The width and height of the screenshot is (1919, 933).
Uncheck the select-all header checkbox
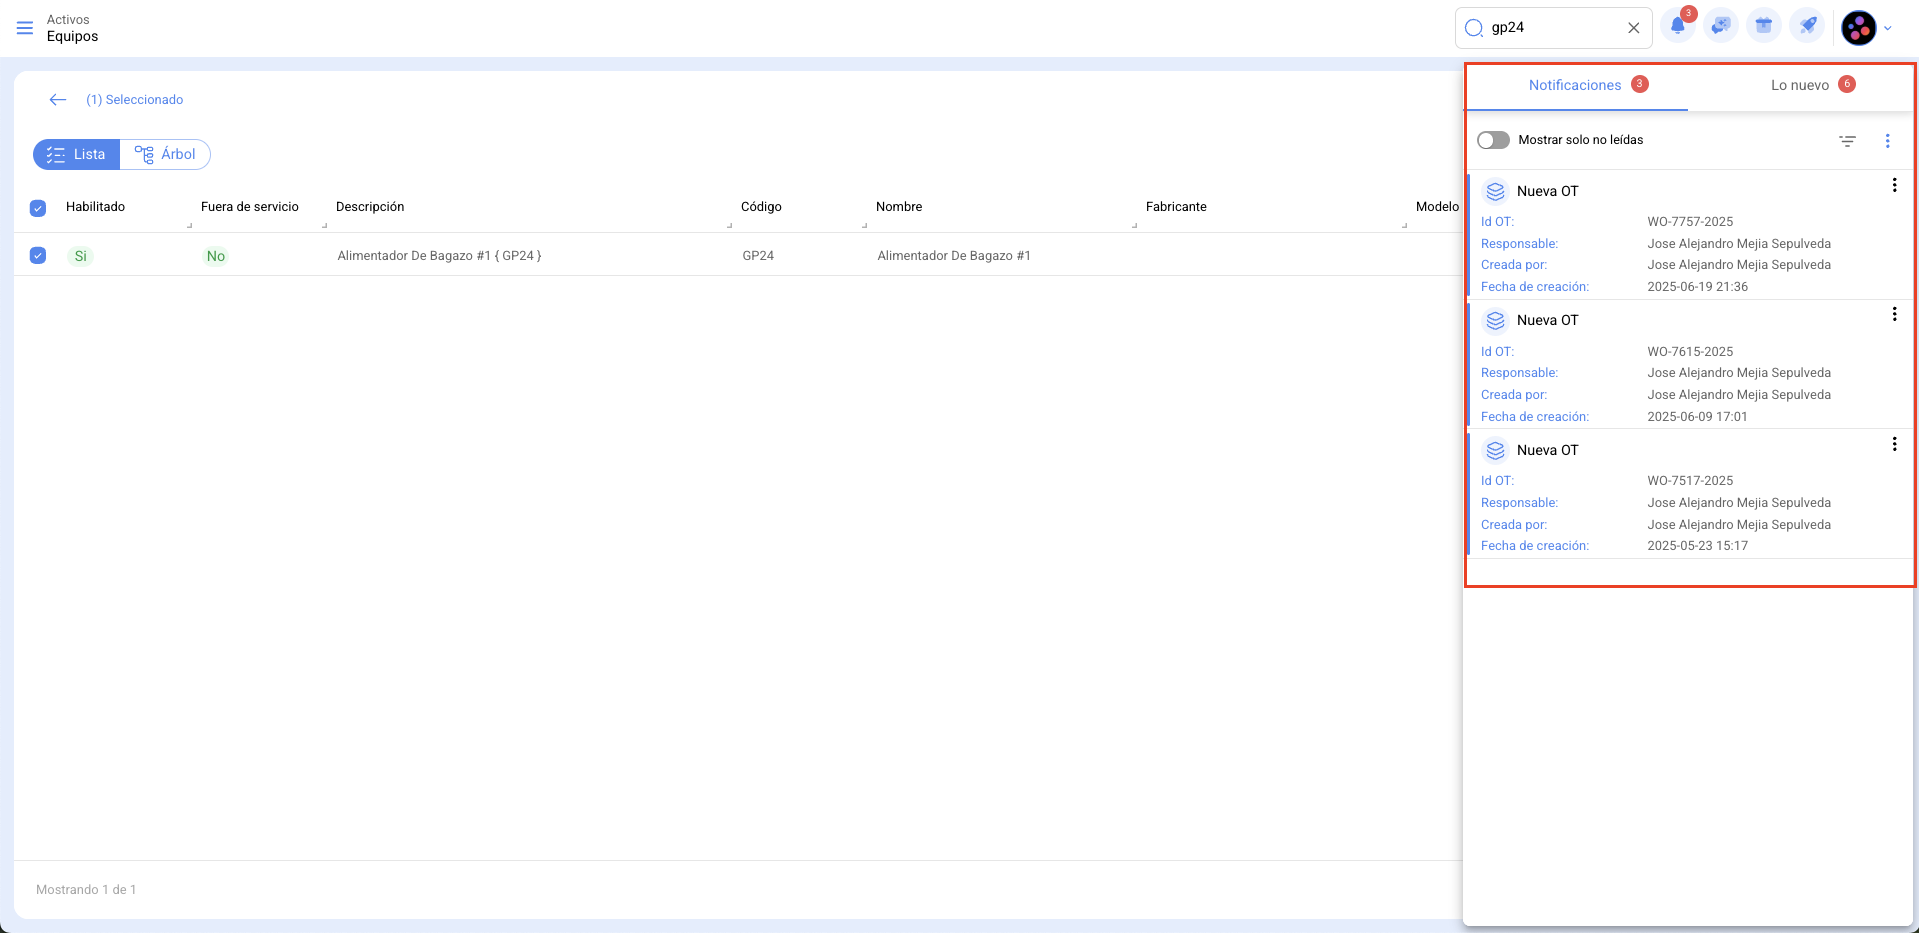(38, 208)
